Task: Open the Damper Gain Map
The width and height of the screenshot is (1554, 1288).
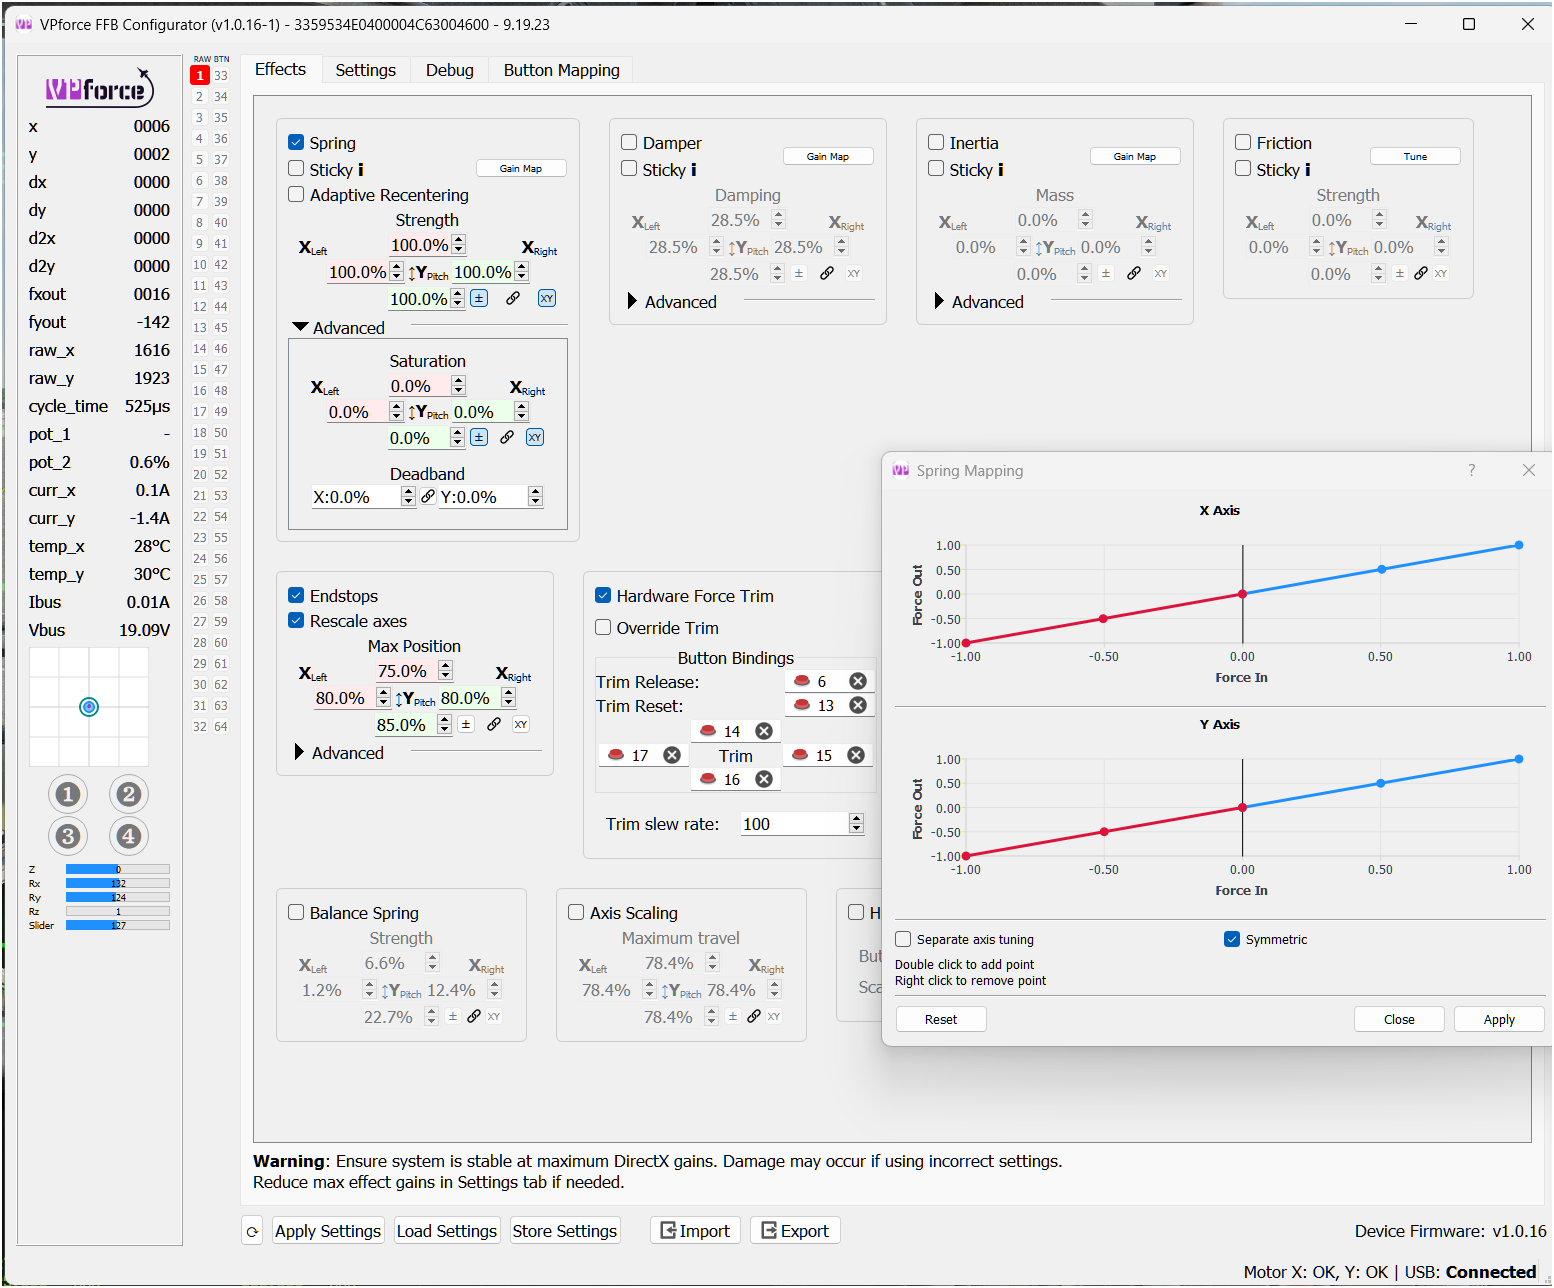Action: click(828, 156)
